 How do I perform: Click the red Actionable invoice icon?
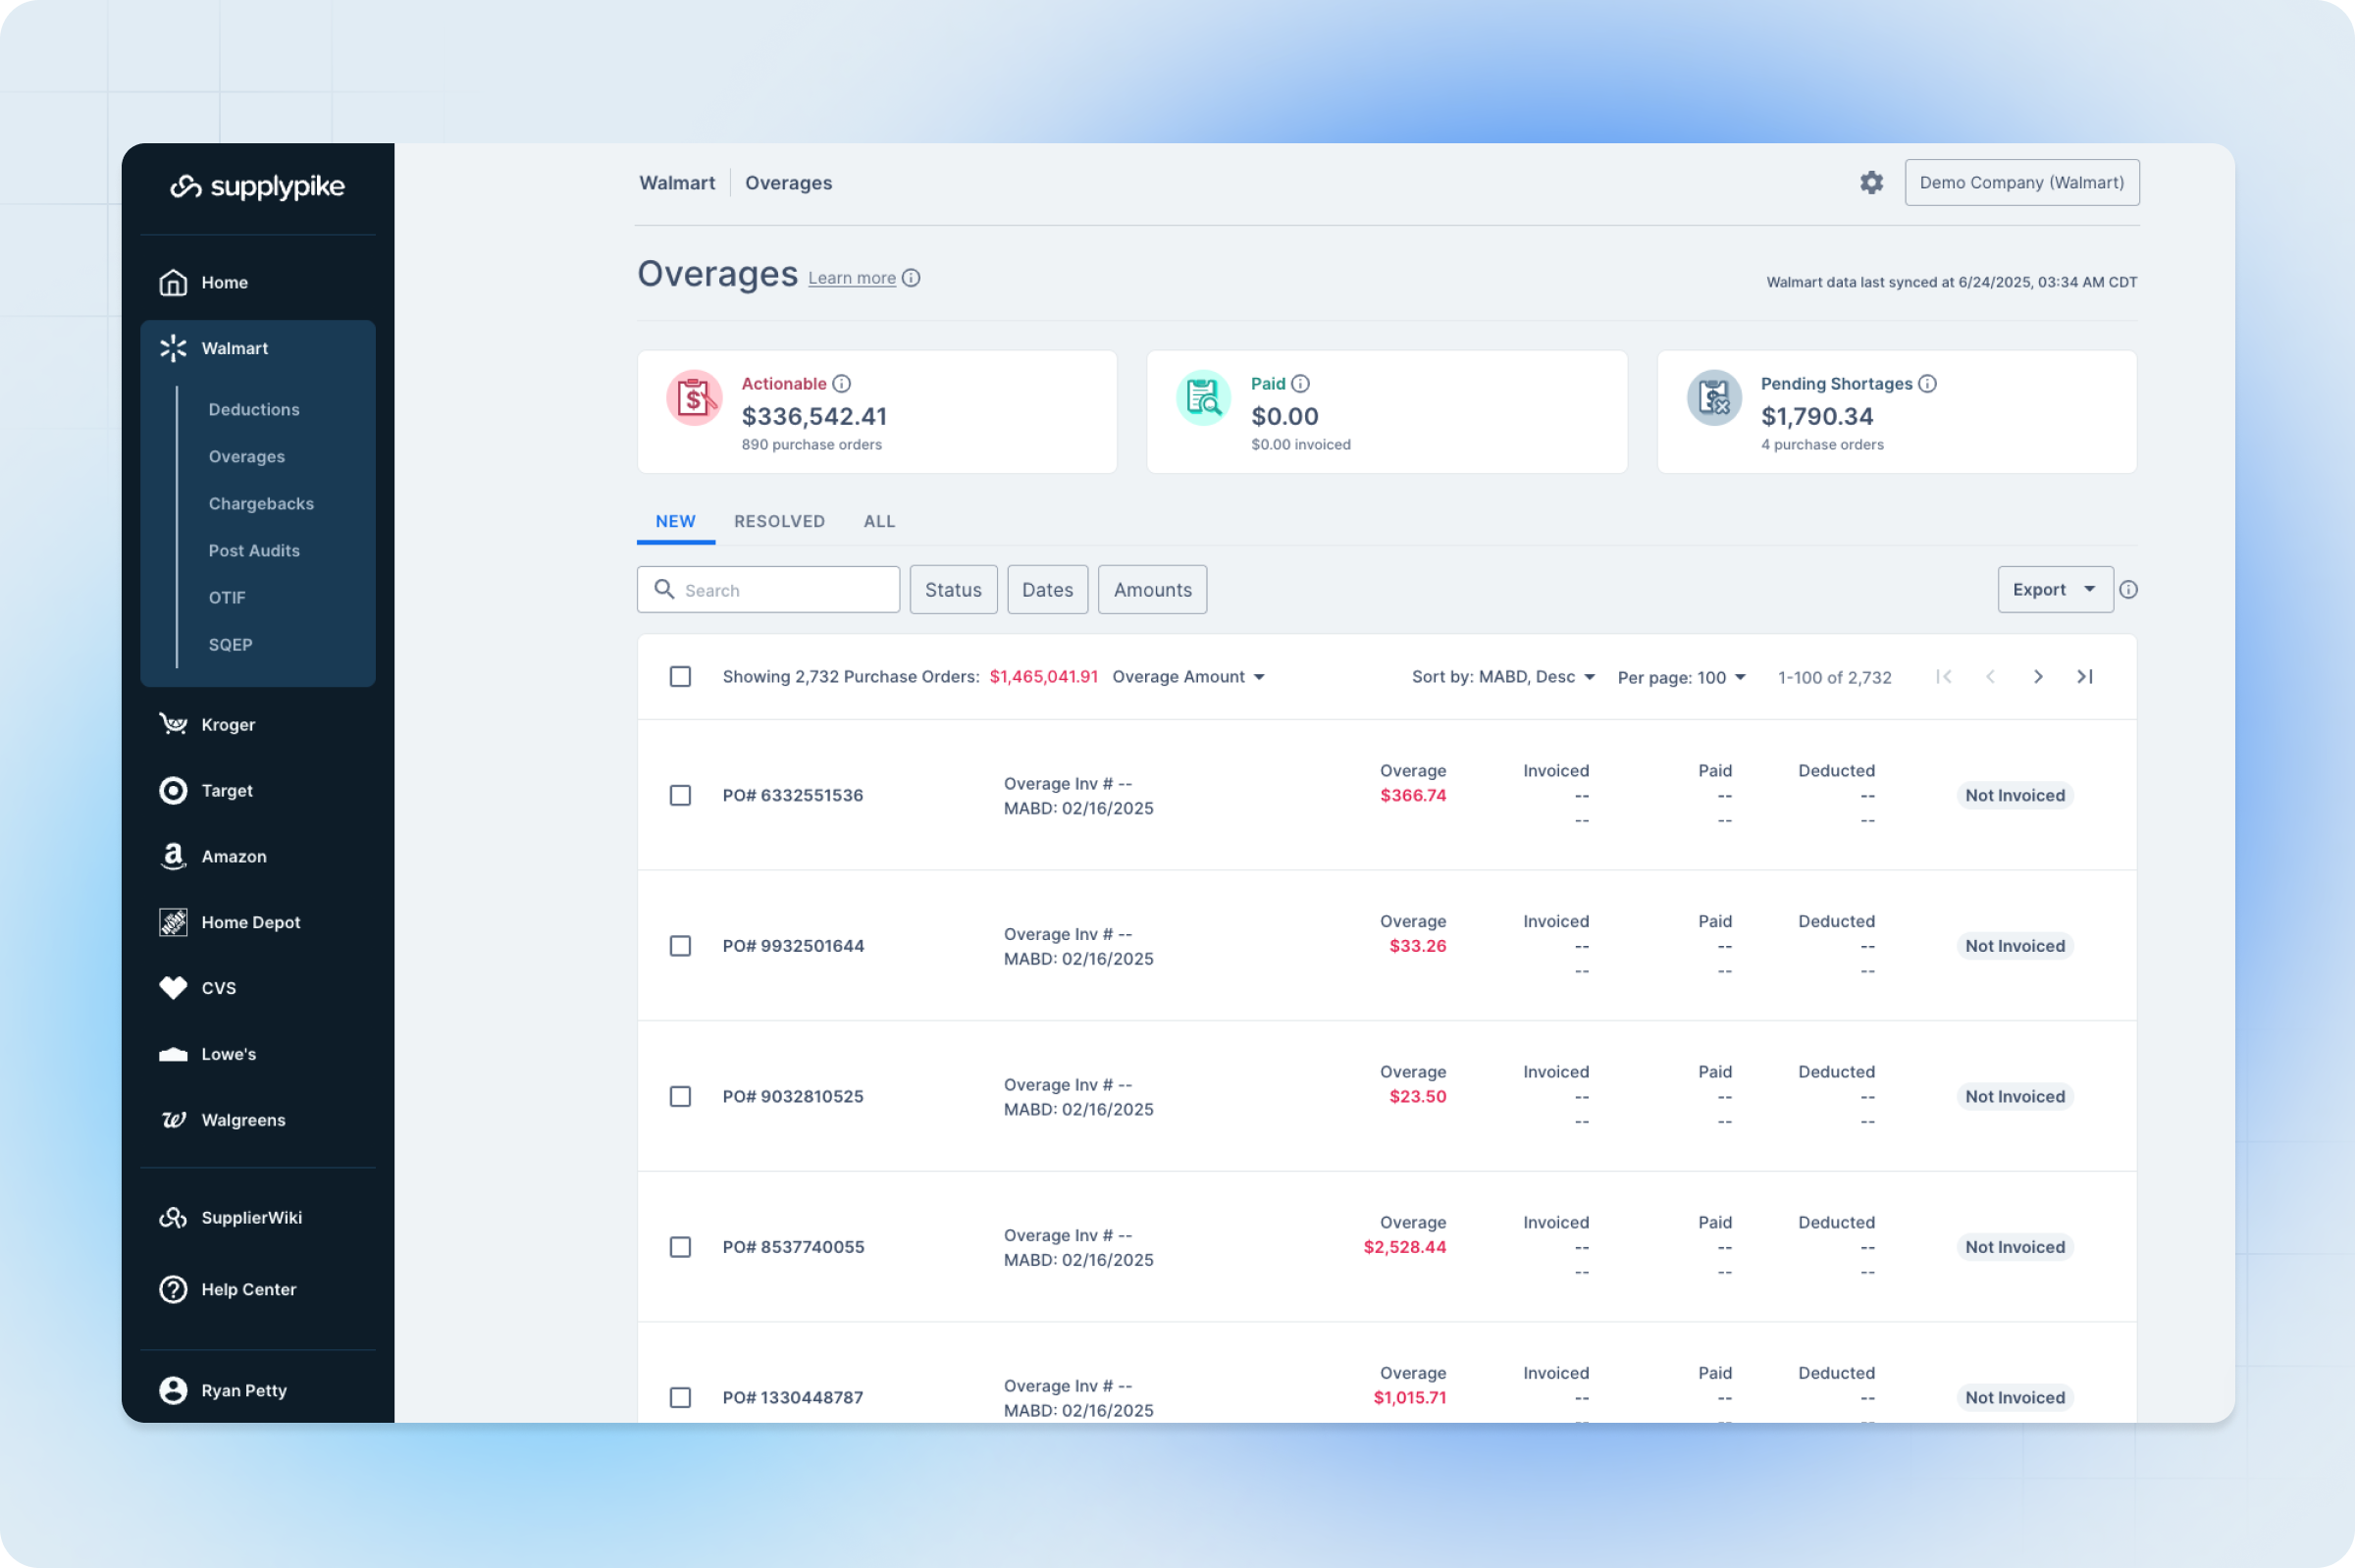point(694,398)
